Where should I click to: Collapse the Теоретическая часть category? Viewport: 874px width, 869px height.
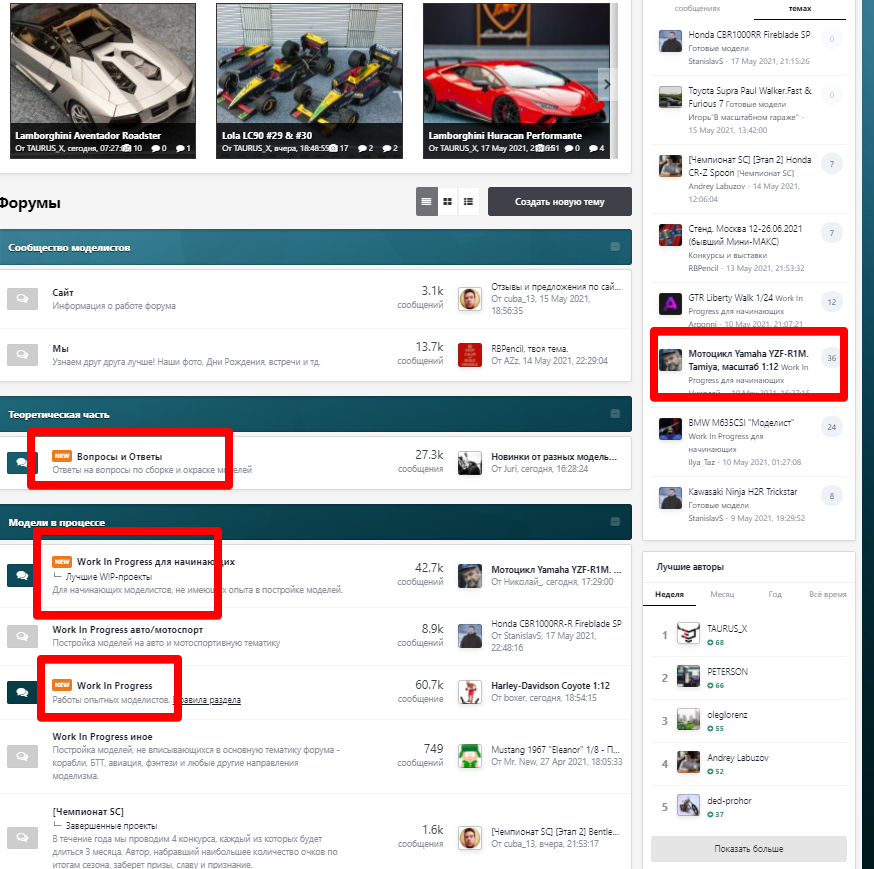615,413
